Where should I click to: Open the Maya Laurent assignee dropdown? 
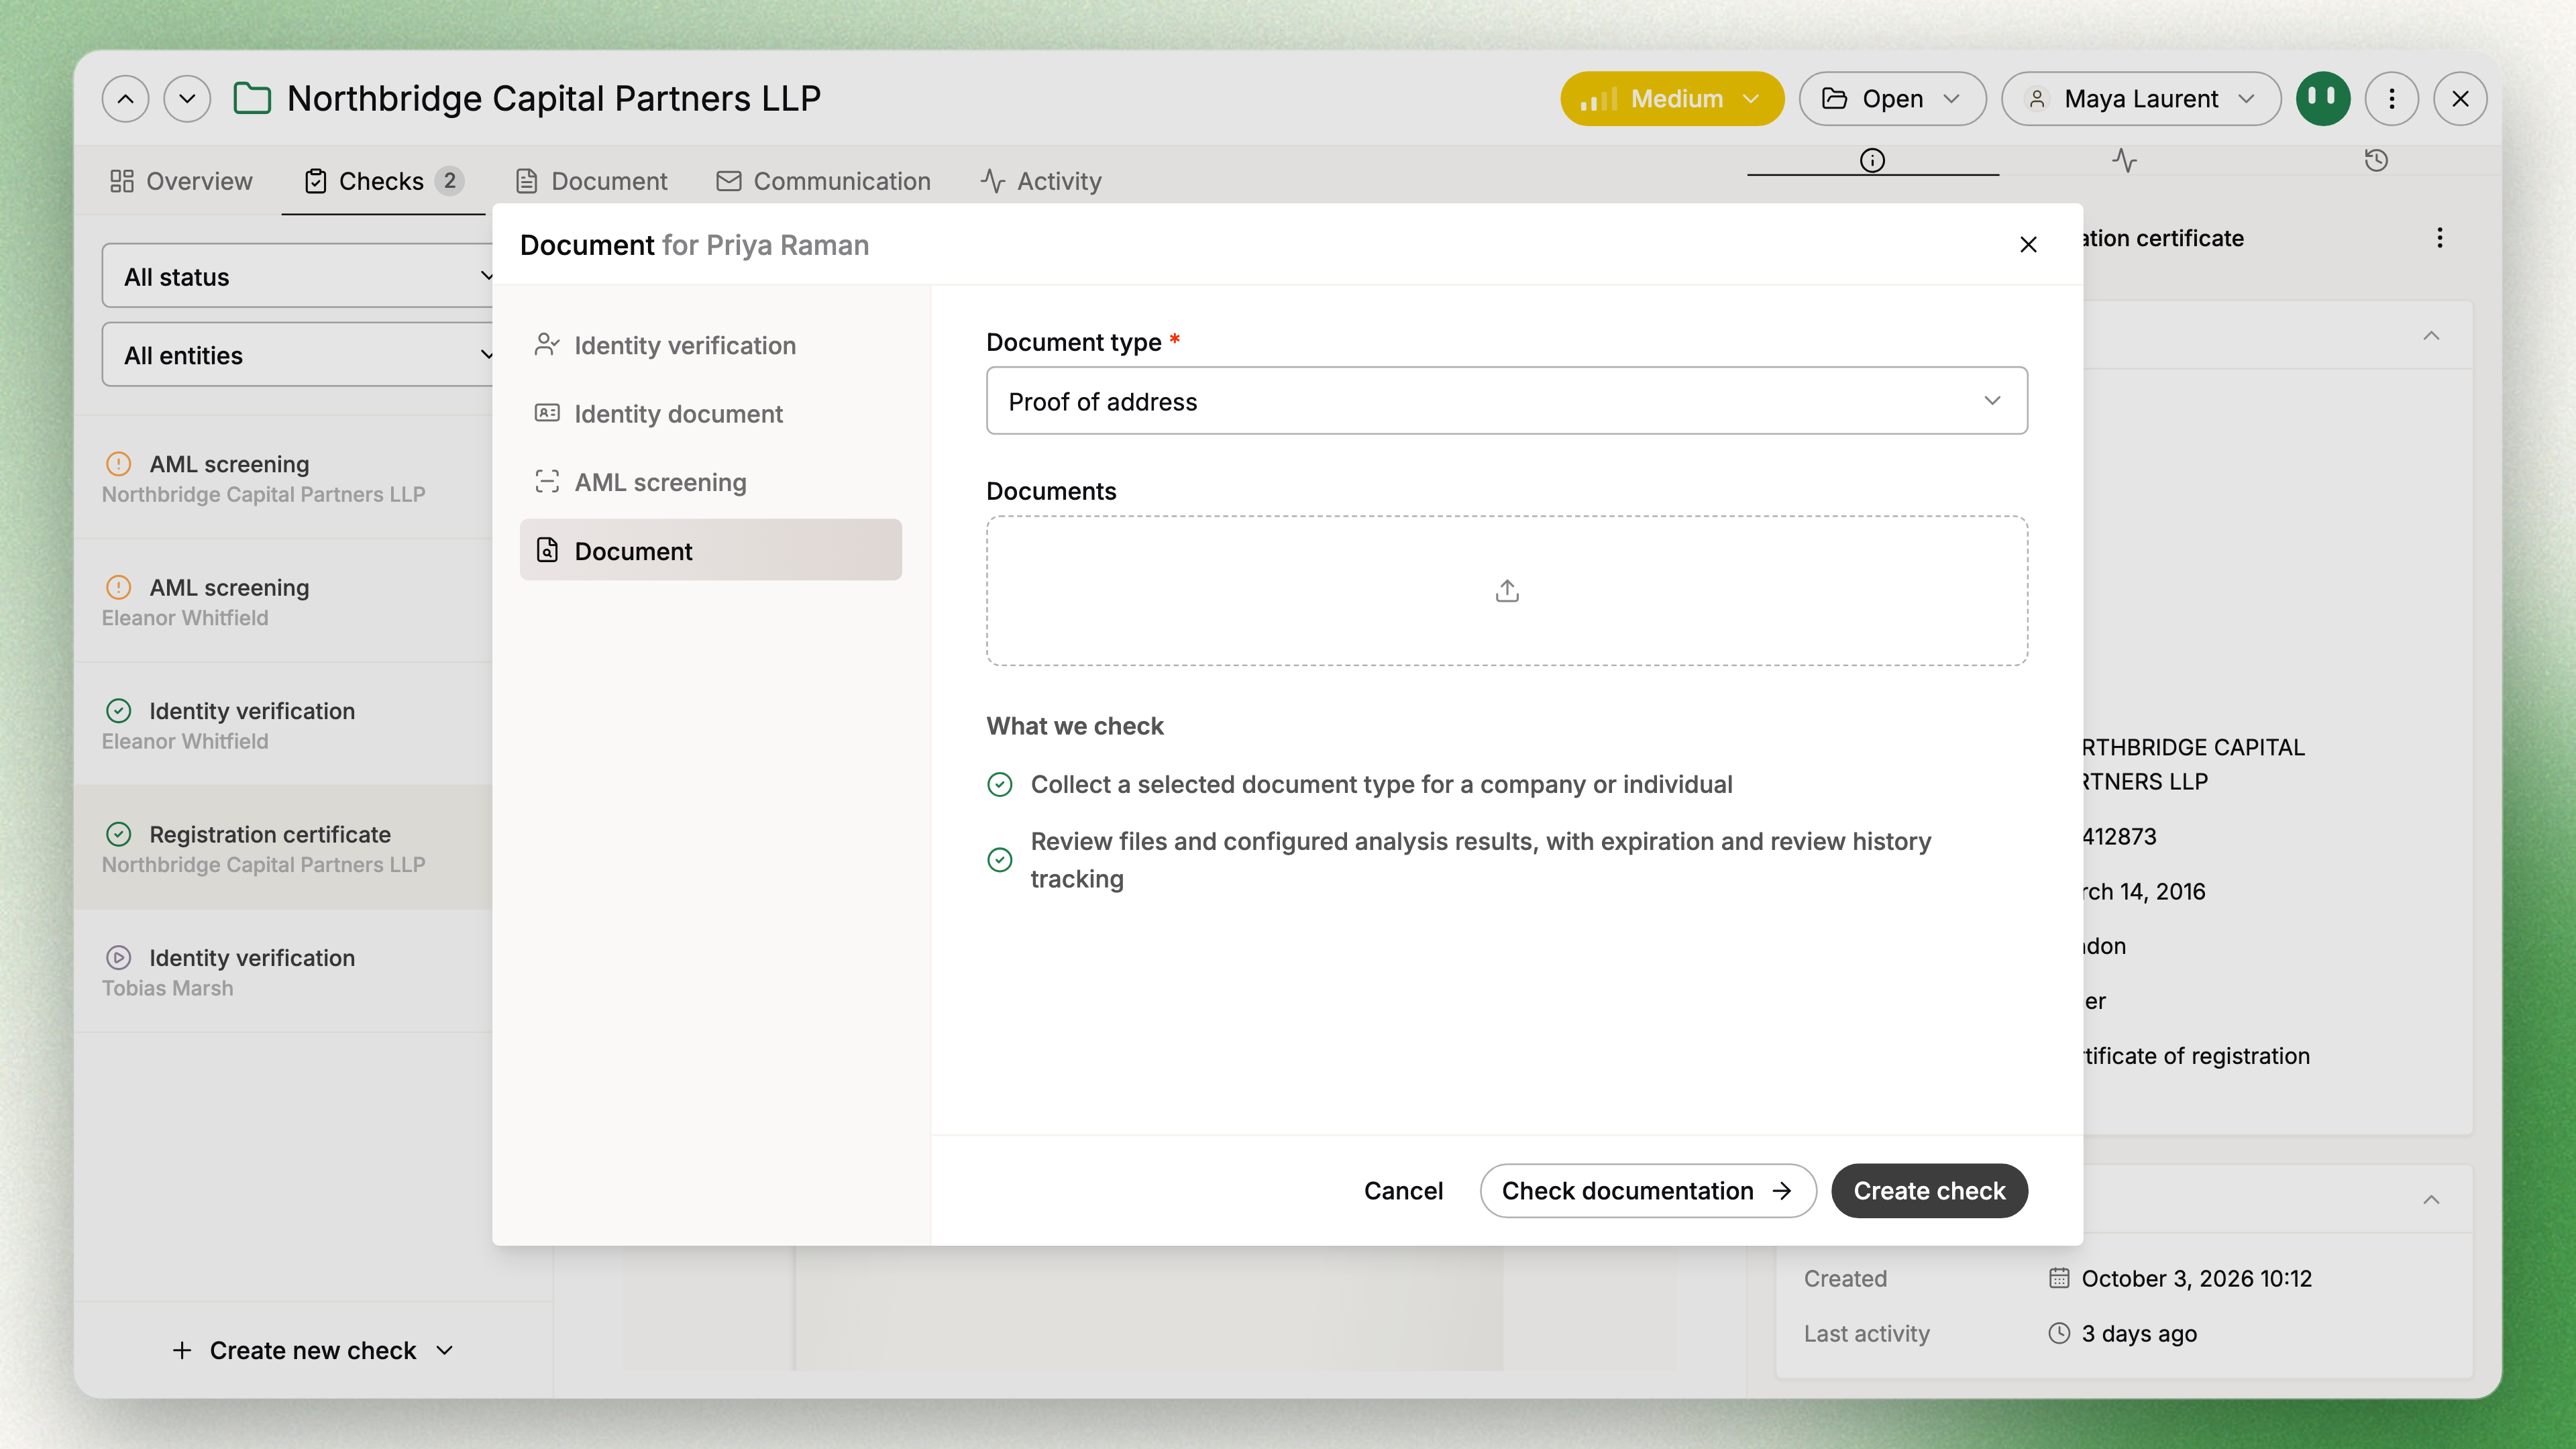pyautogui.click(x=2141, y=99)
